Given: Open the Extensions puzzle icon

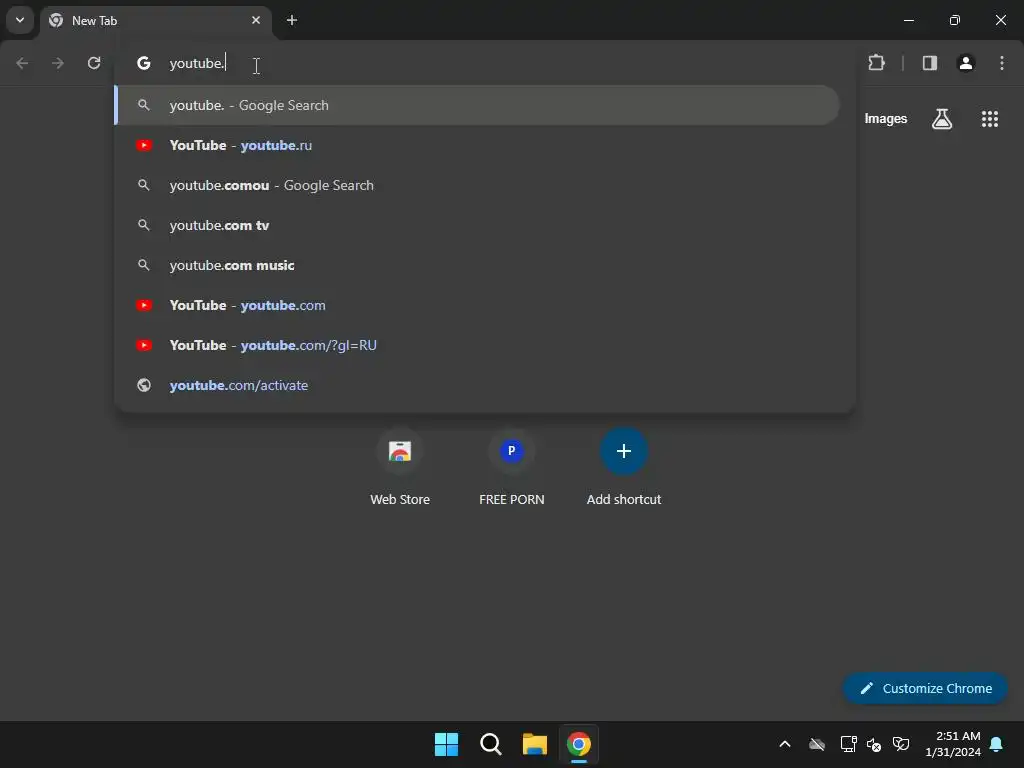Looking at the screenshot, I should (876, 63).
